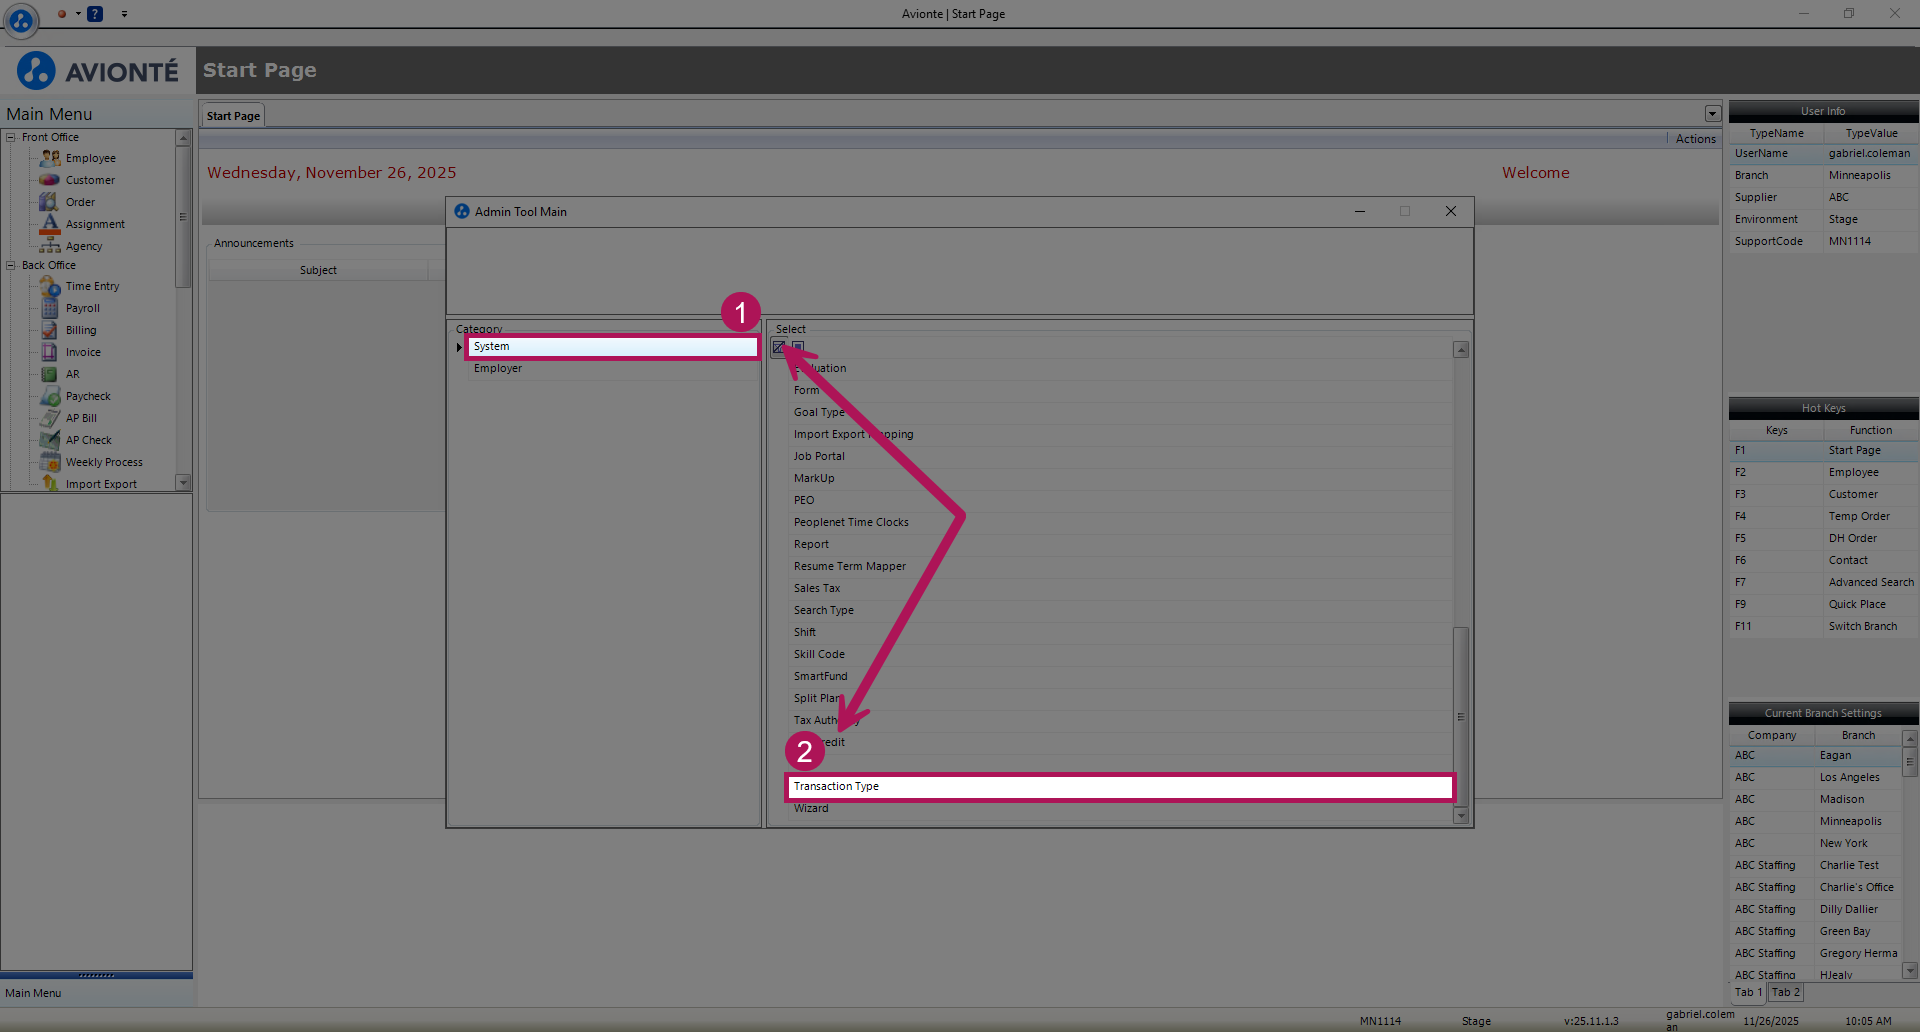Open the tab list dropdown at right of Start Page

point(1712,114)
